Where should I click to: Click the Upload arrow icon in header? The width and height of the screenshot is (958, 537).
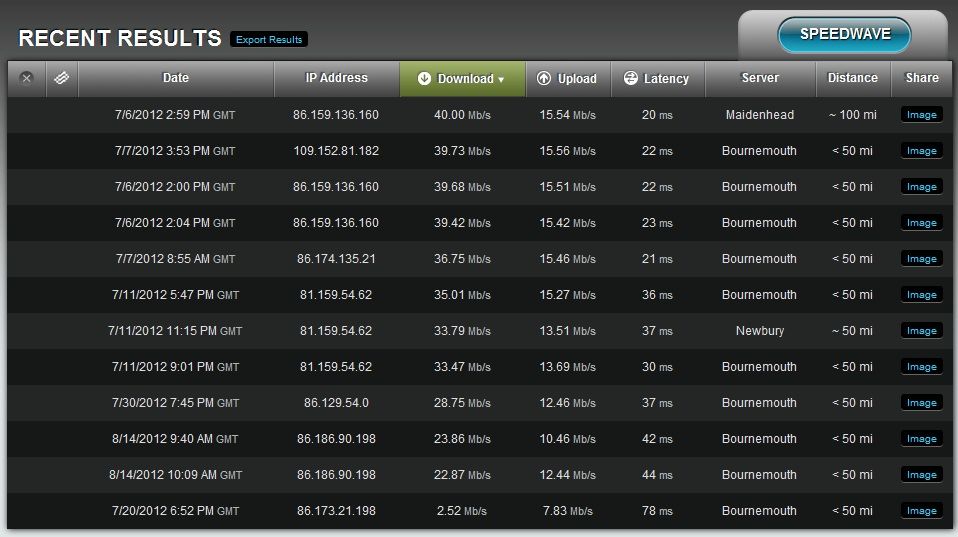544,78
